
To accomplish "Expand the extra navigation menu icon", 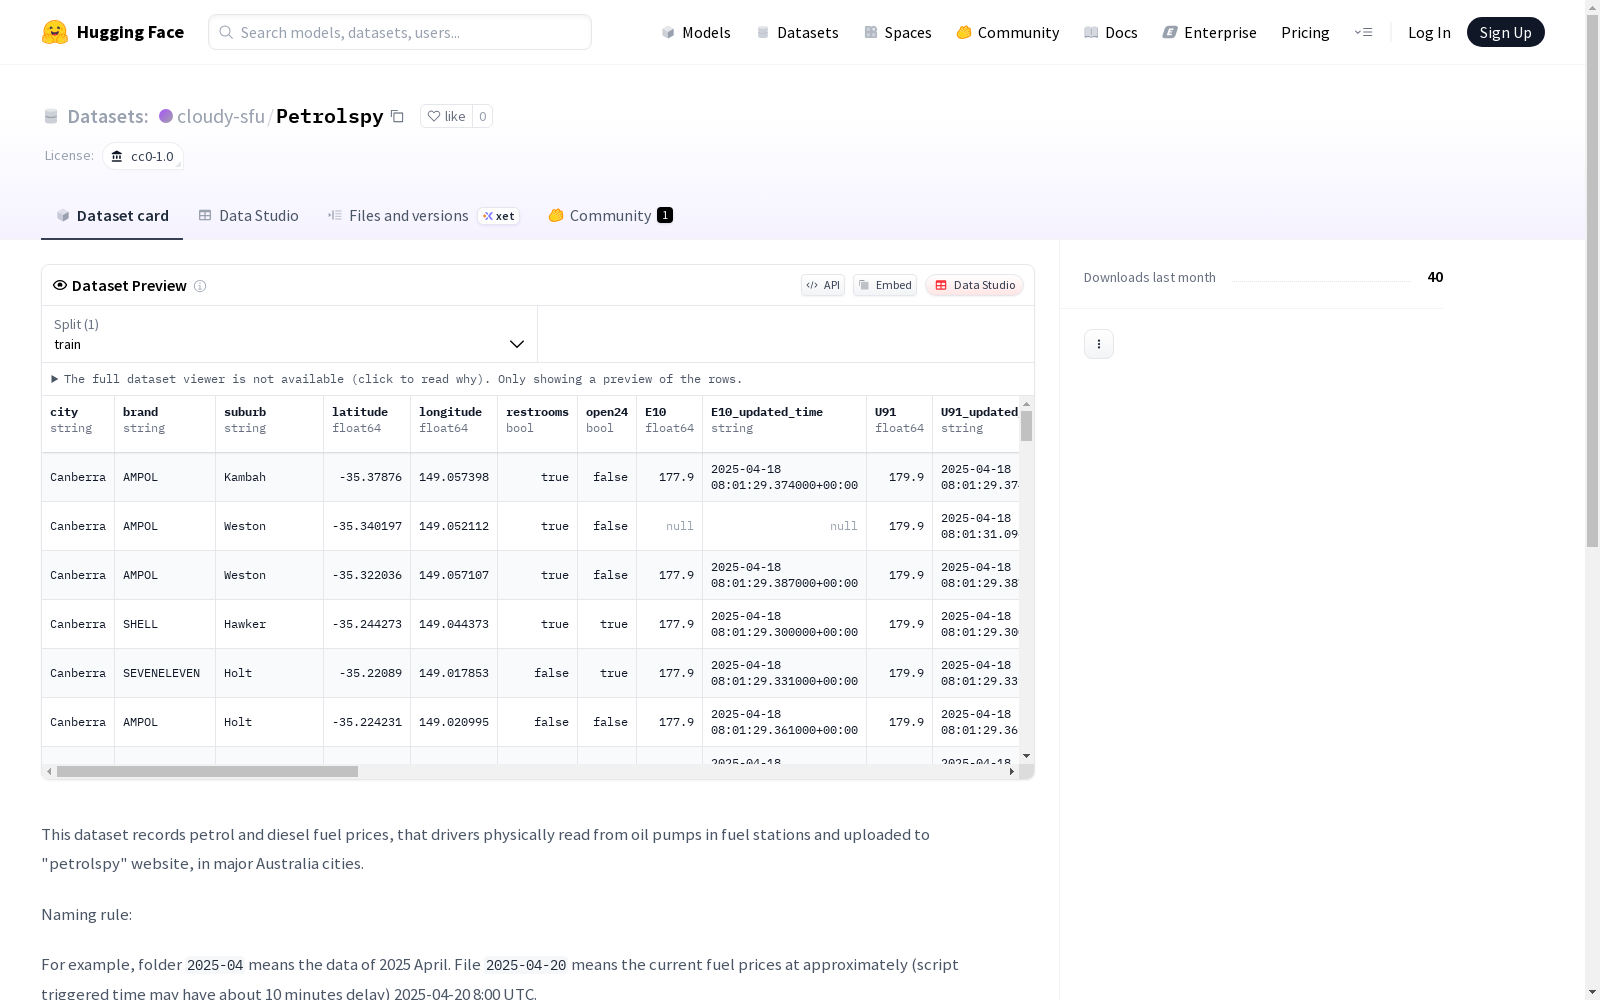I will 1363,32.
